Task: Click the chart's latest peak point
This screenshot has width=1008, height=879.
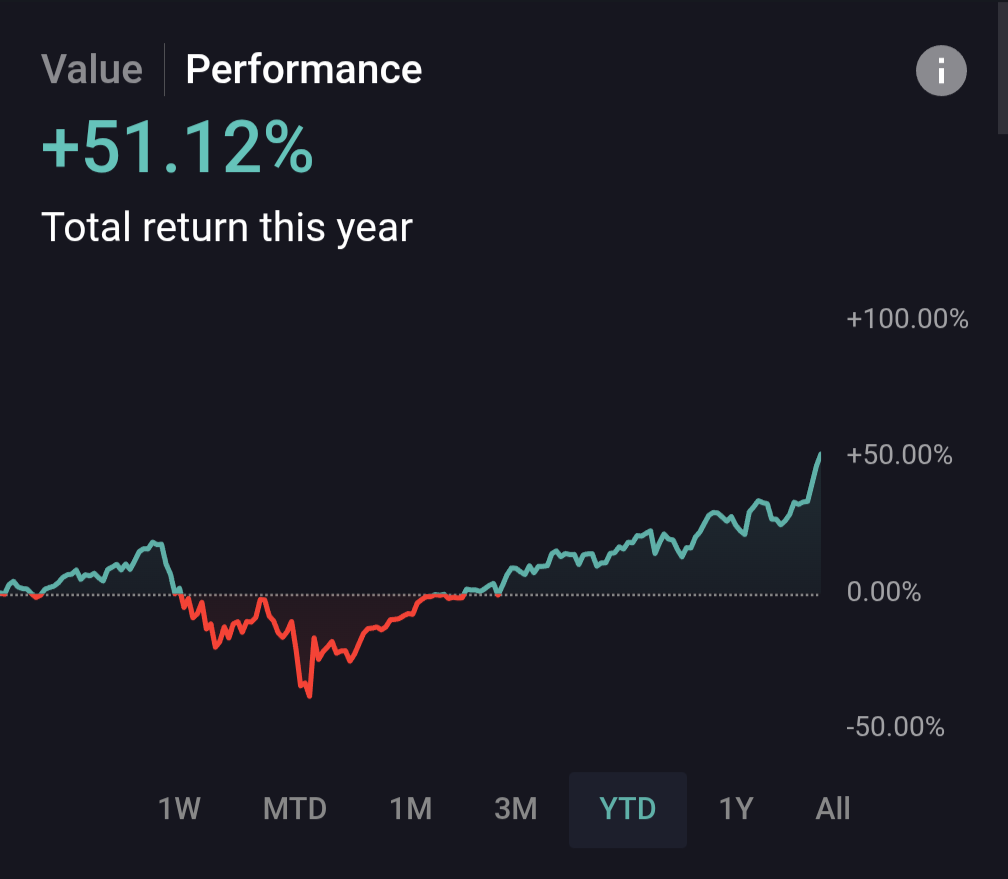Action: (x=820, y=455)
